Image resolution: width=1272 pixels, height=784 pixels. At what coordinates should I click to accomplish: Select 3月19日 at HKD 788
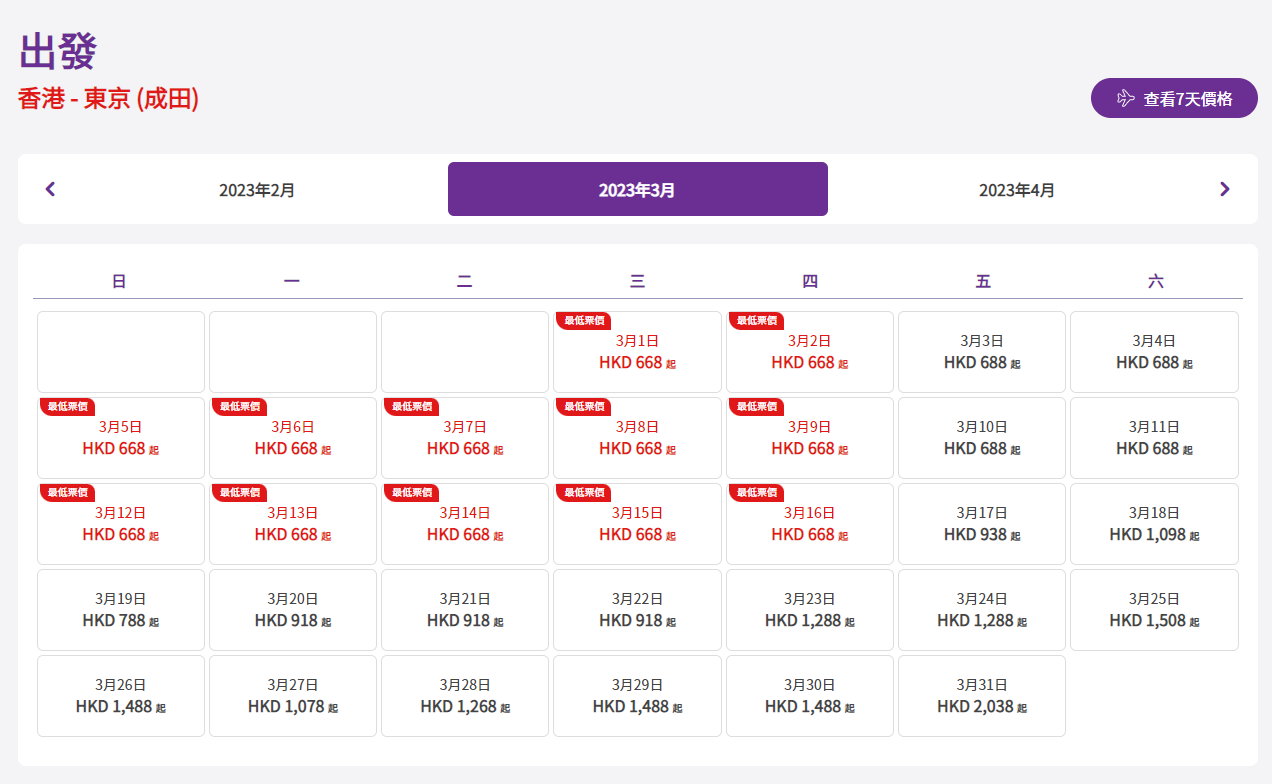(x=121, y=610)
